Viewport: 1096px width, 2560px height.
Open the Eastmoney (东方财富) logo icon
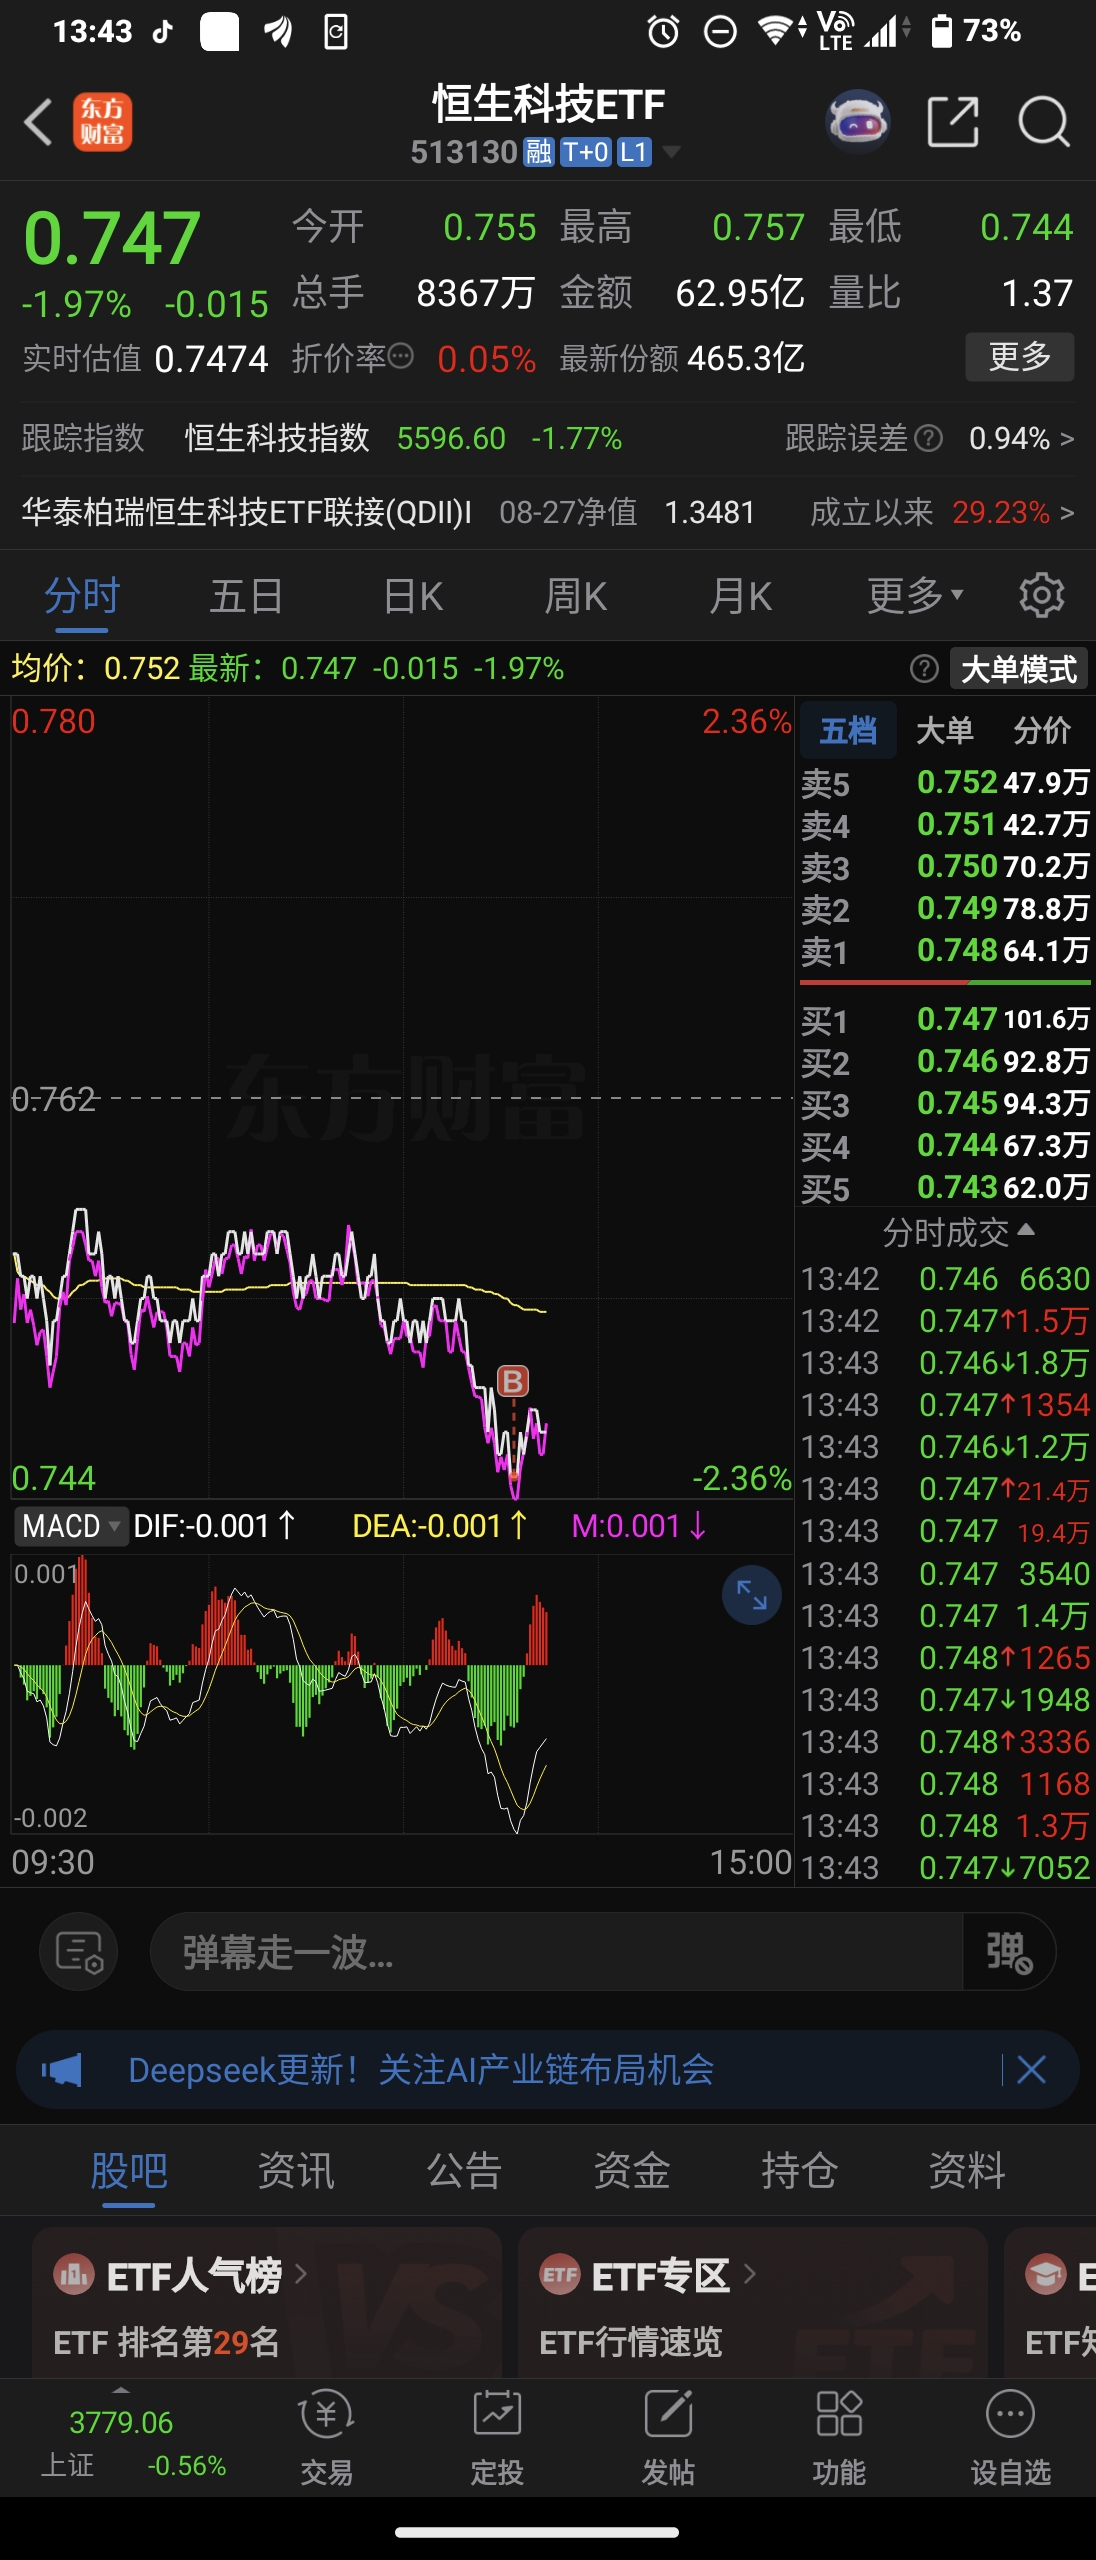102,123
